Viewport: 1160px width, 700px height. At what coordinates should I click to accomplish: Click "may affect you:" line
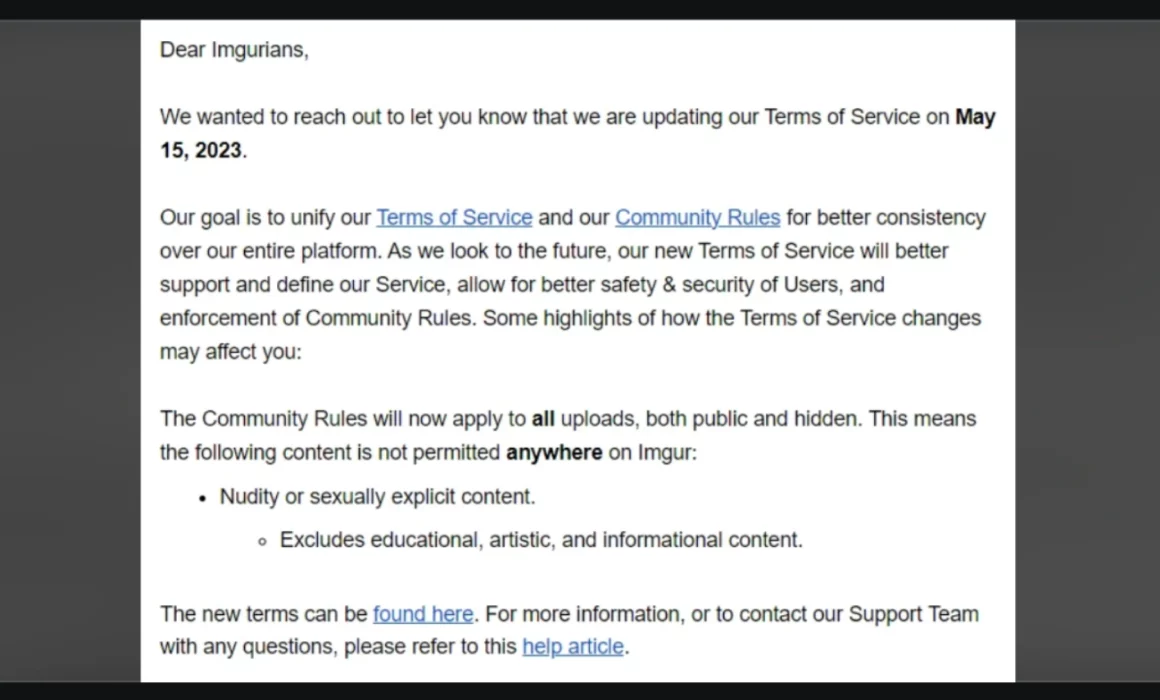pyautogui.click(x=230, y=352)
